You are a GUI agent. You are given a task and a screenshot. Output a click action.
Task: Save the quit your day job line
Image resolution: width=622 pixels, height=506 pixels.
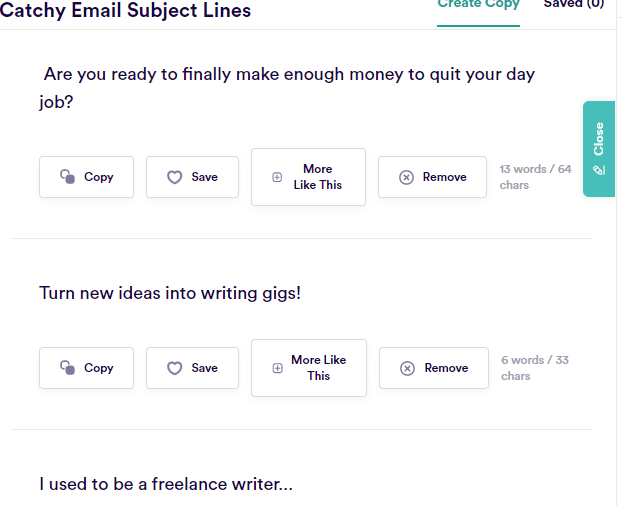192,177
